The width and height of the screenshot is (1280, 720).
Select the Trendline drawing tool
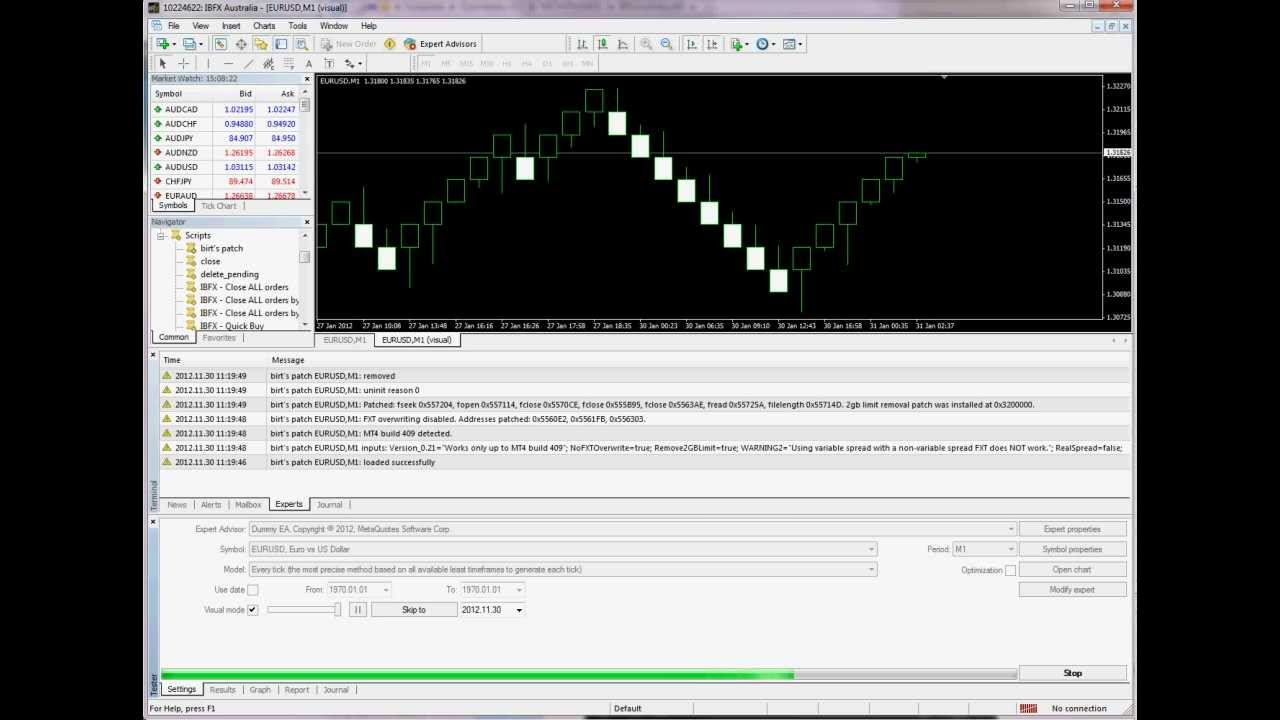click(248, 63)
